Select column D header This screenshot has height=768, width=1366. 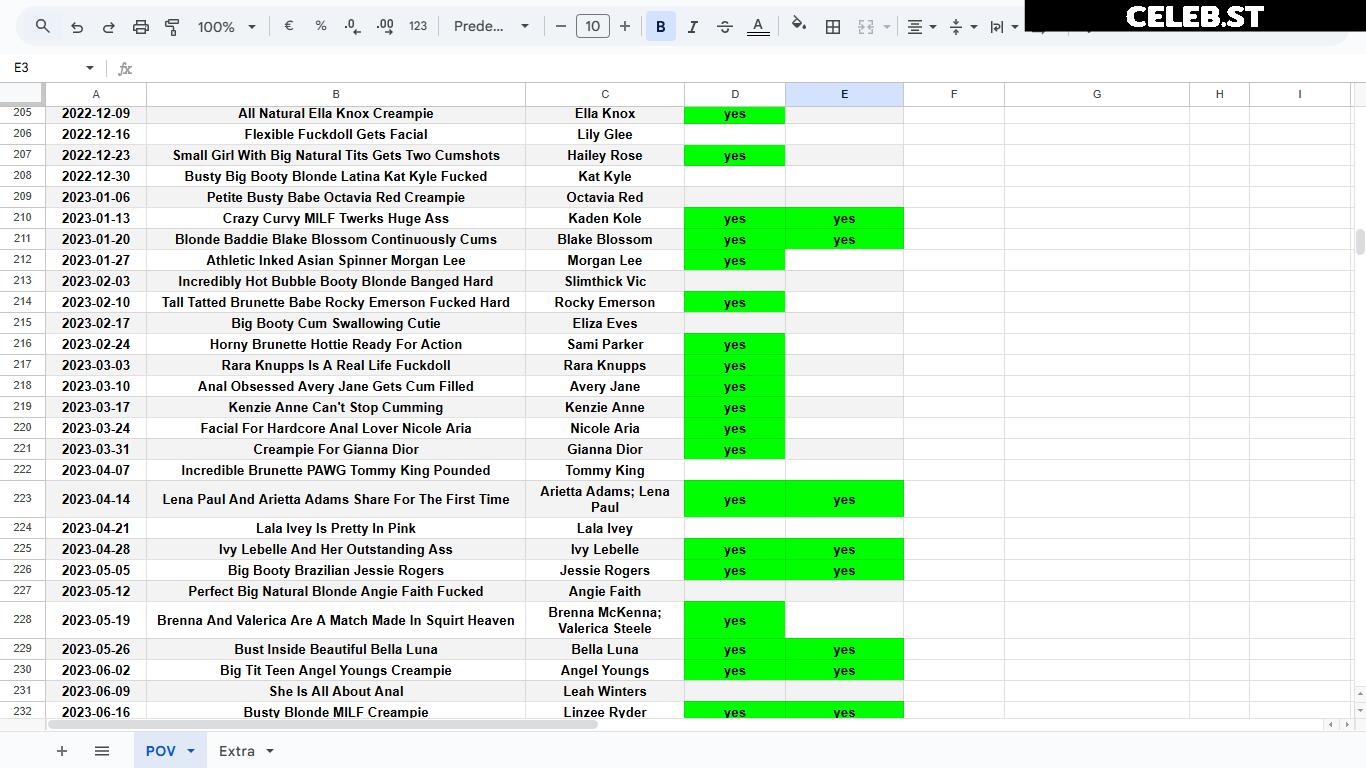point(735,94)
